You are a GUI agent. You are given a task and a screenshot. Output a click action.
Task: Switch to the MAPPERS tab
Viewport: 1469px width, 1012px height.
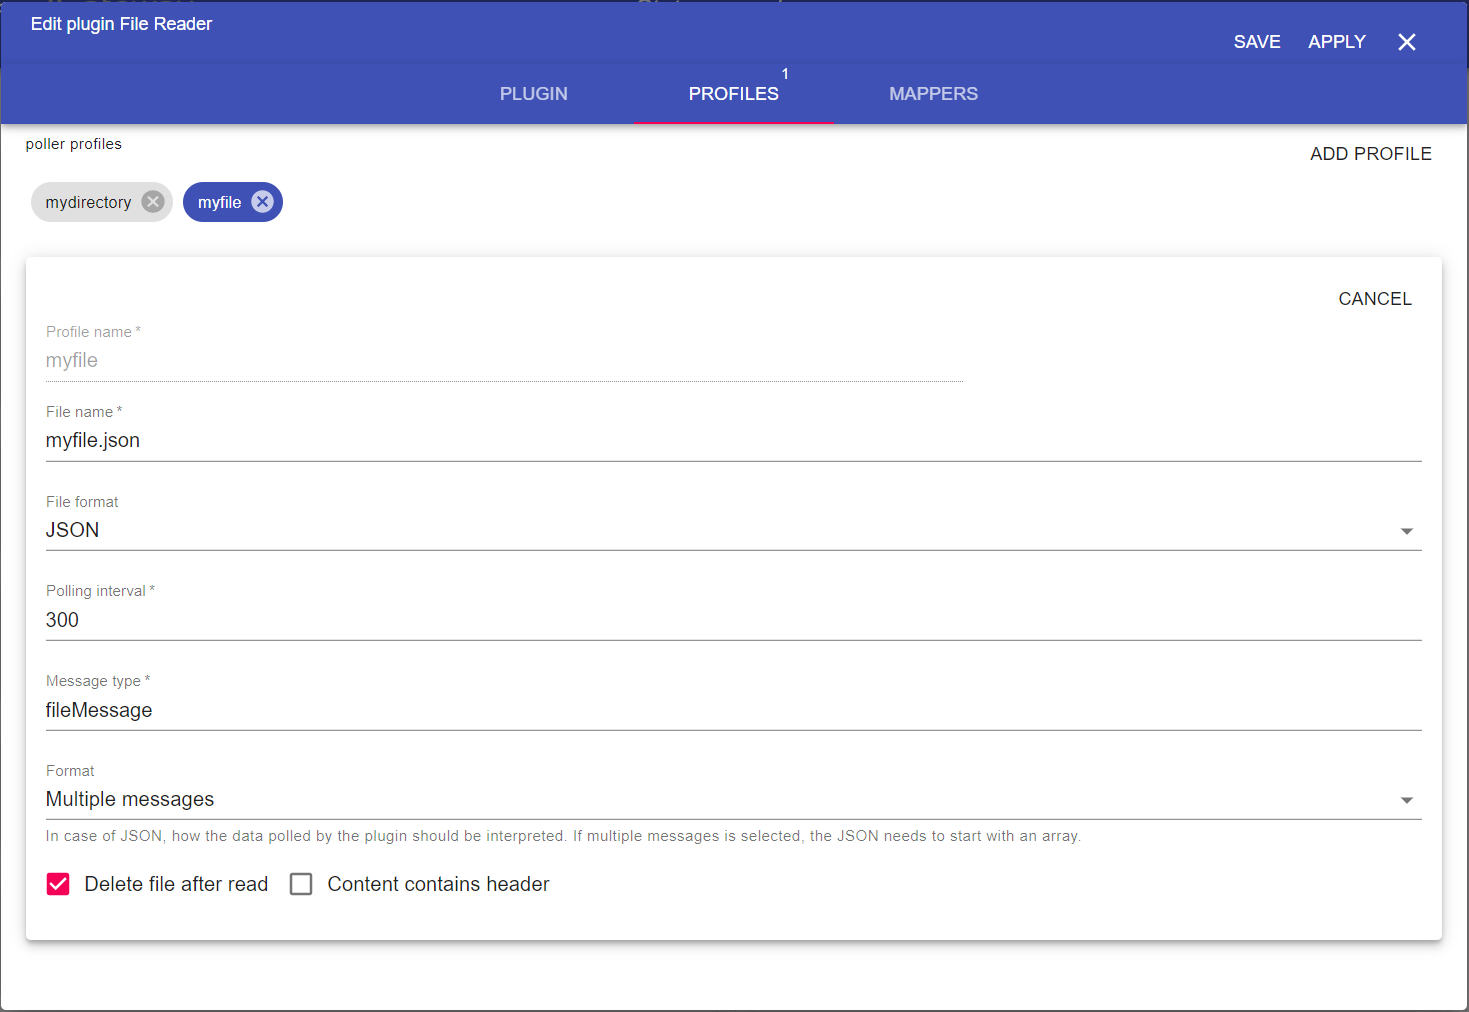click(933, 94)
